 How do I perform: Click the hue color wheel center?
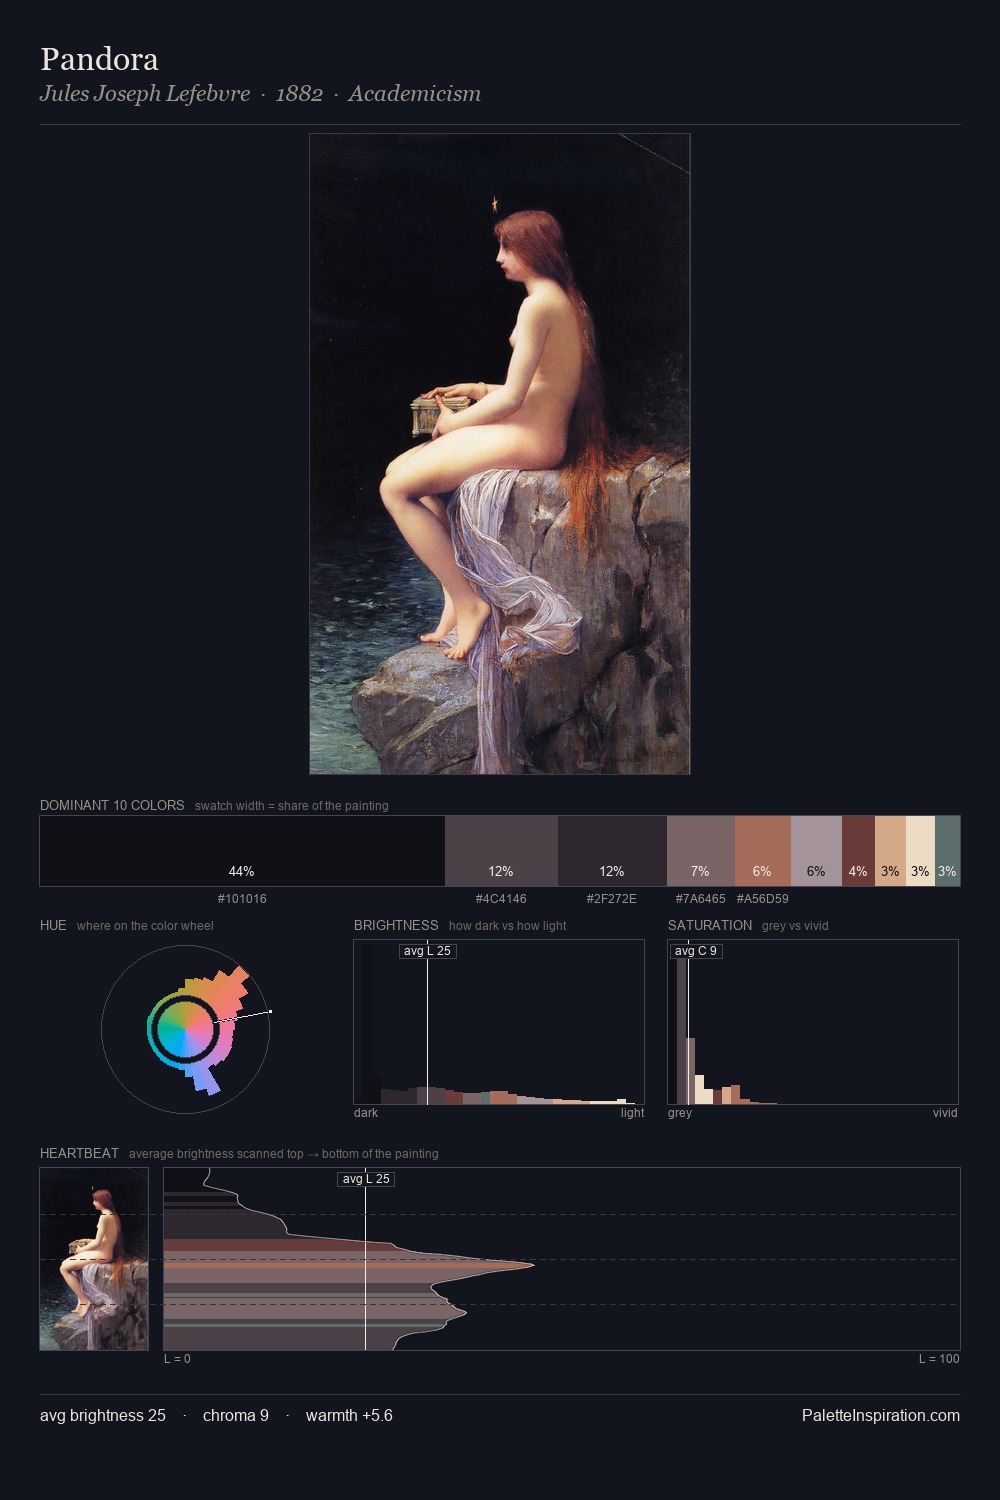pos(185,1028)
